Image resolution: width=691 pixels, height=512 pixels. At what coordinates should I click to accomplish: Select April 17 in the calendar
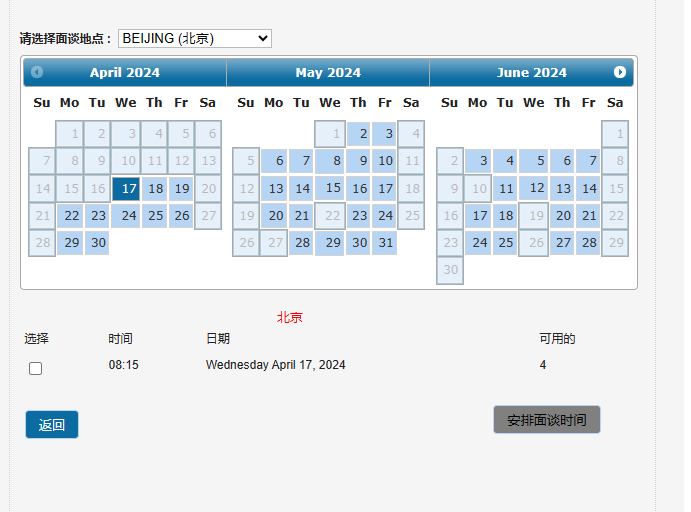(126, 189)
